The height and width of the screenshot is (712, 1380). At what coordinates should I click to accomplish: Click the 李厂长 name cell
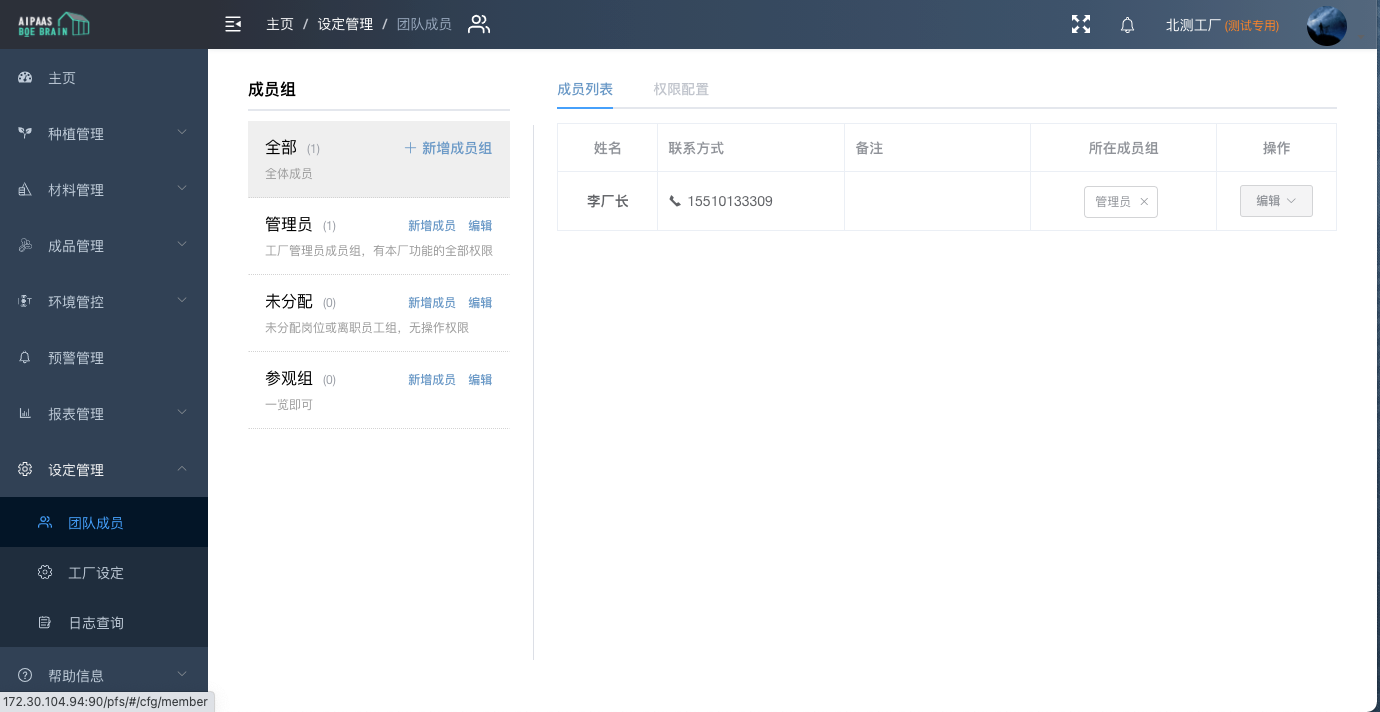pos(607,201)
